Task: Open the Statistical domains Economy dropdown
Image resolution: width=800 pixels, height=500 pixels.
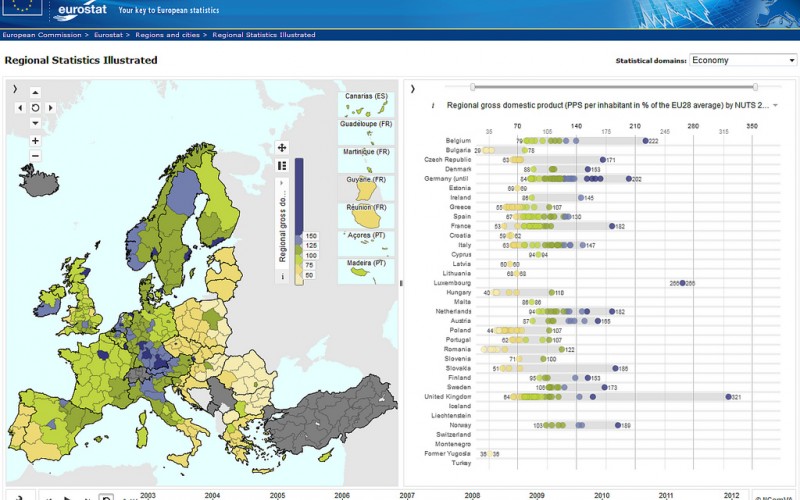Action: click(742, 60)
